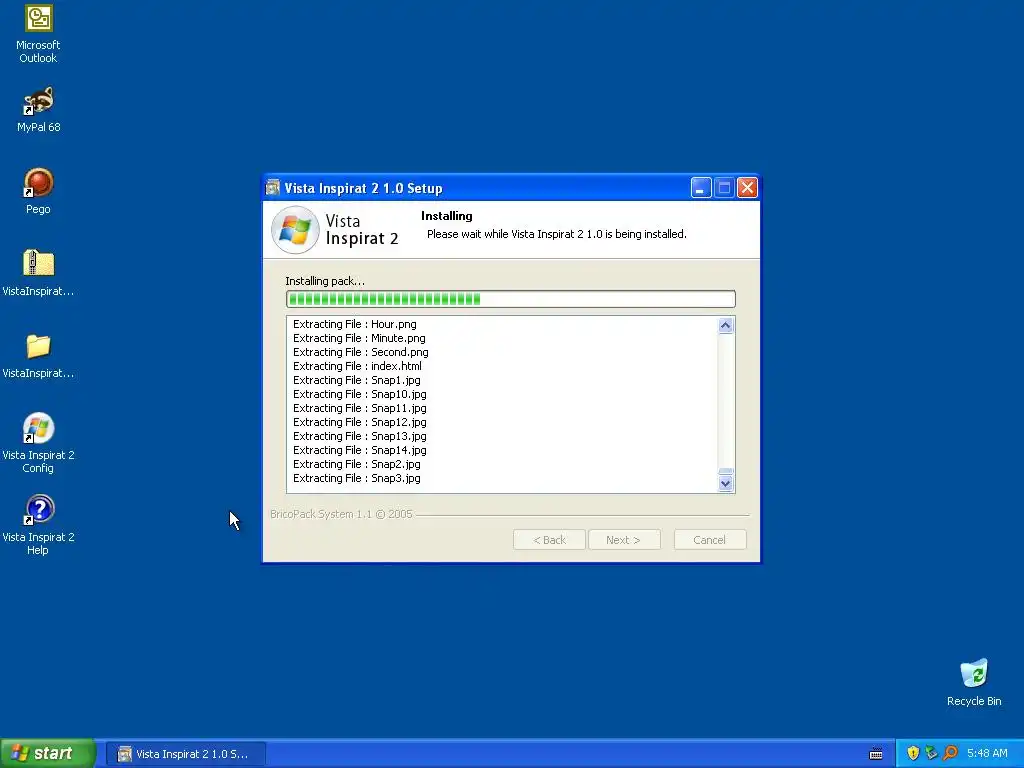Click the < Back button
Image resolution: width=1024 pixels, height=768 pixels.
click(549, 540)
